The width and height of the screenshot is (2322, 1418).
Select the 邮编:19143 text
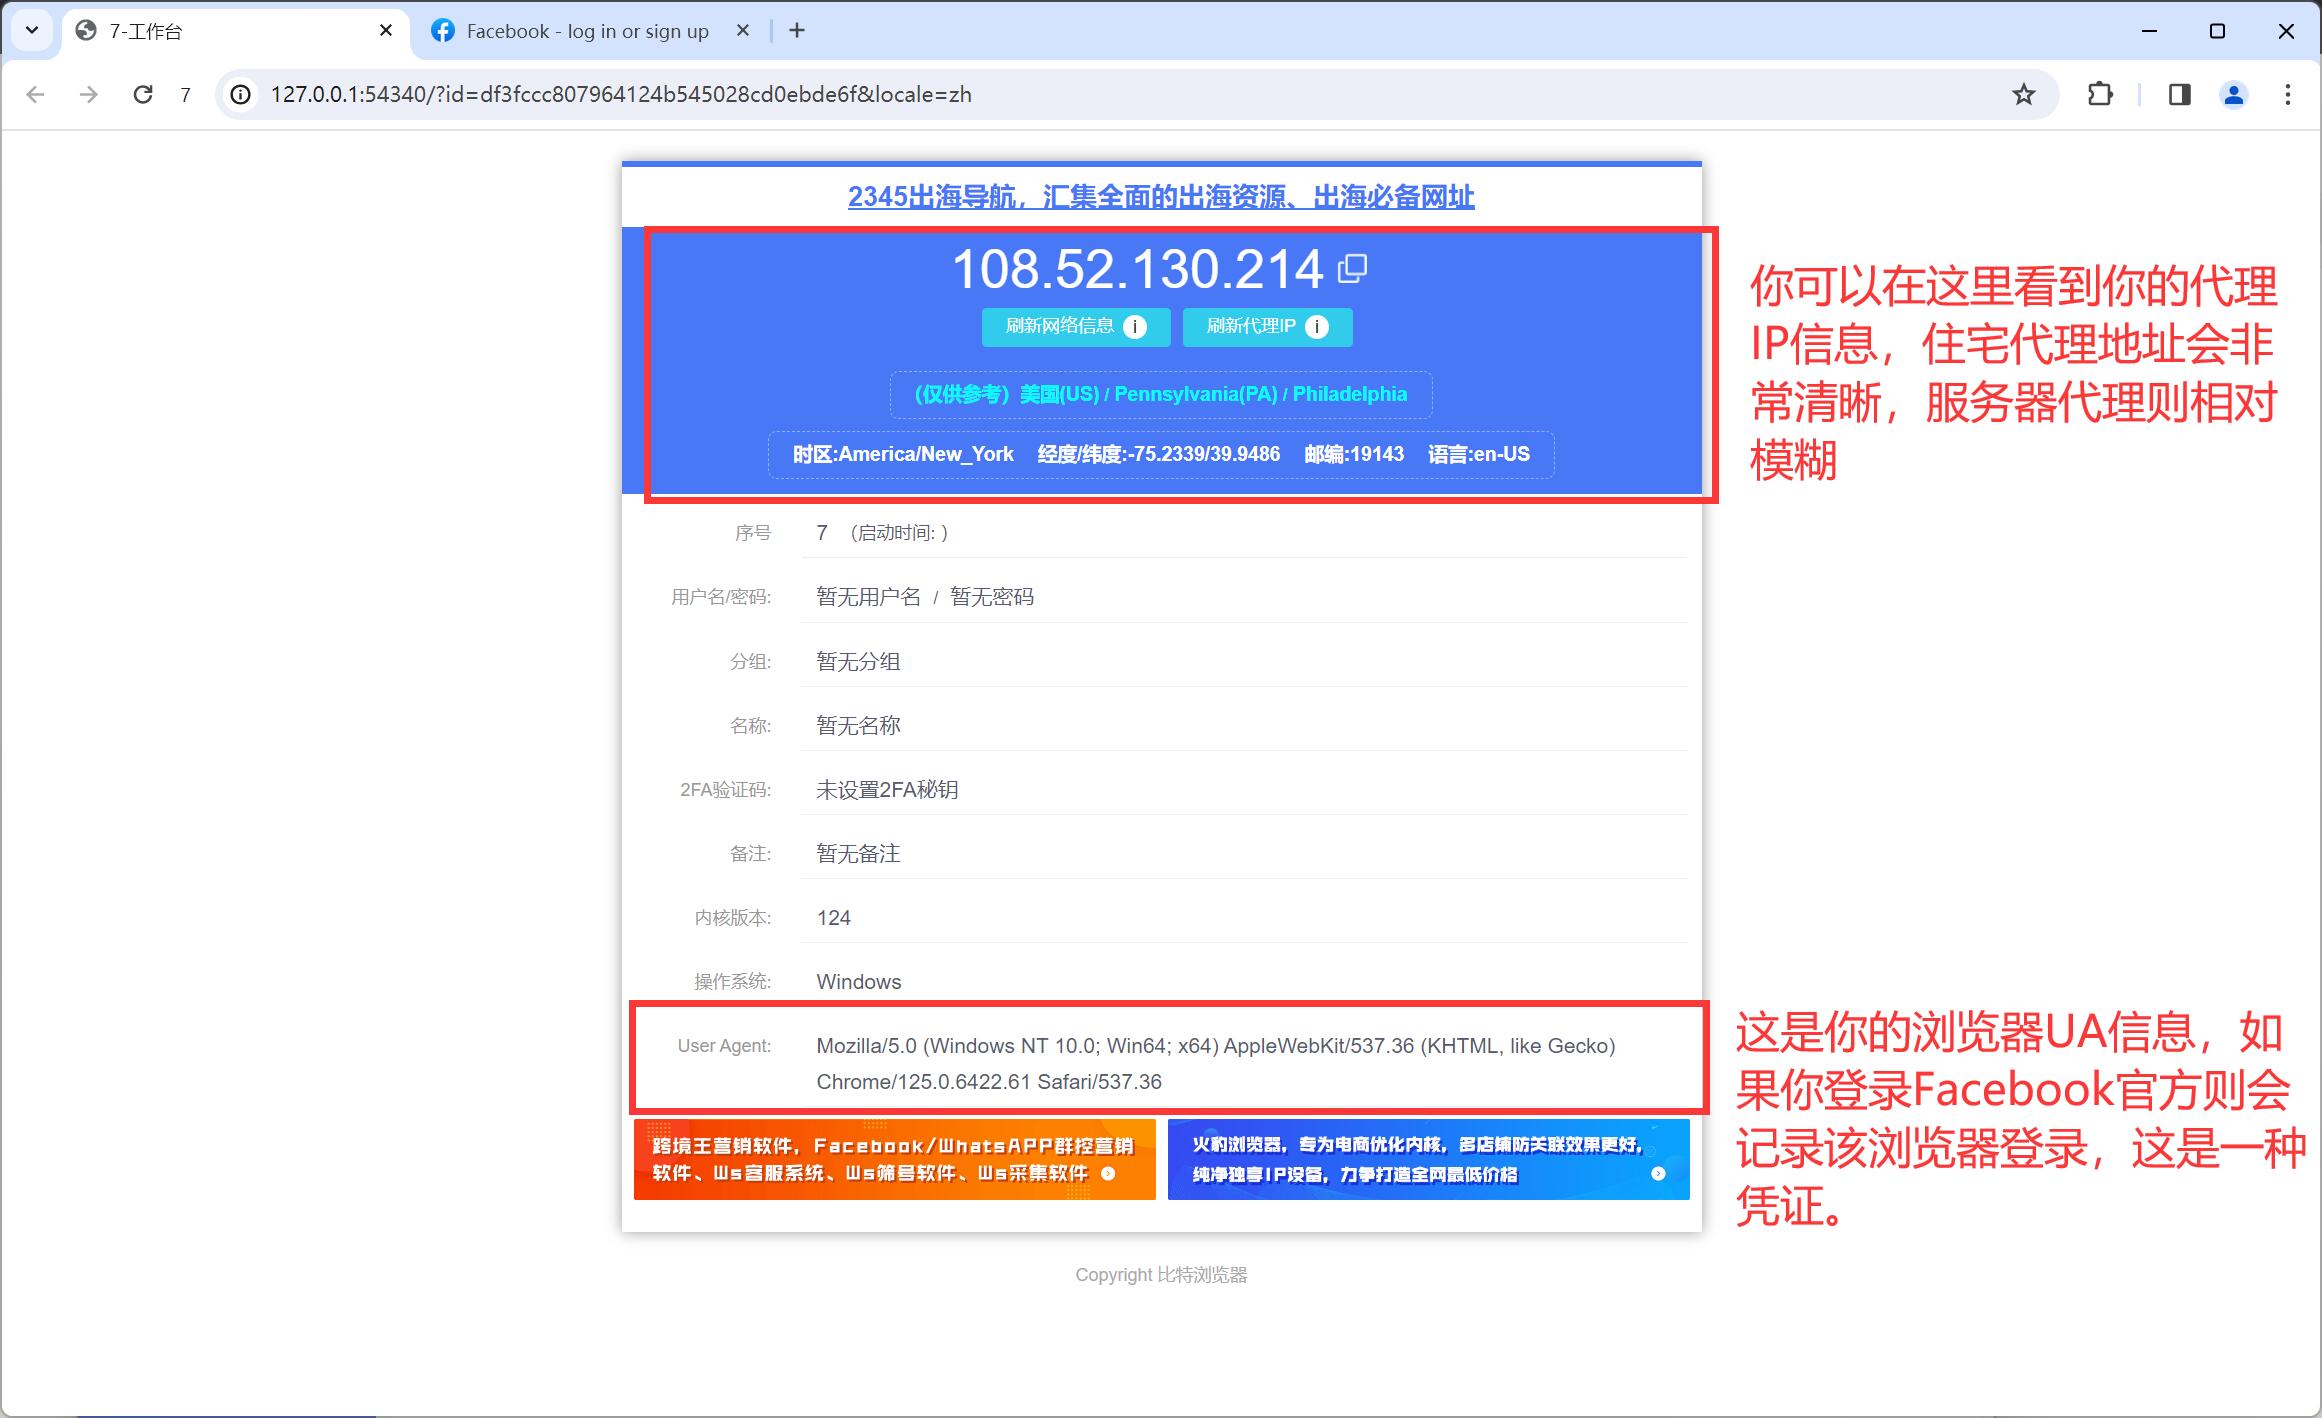click(1354, 454)
